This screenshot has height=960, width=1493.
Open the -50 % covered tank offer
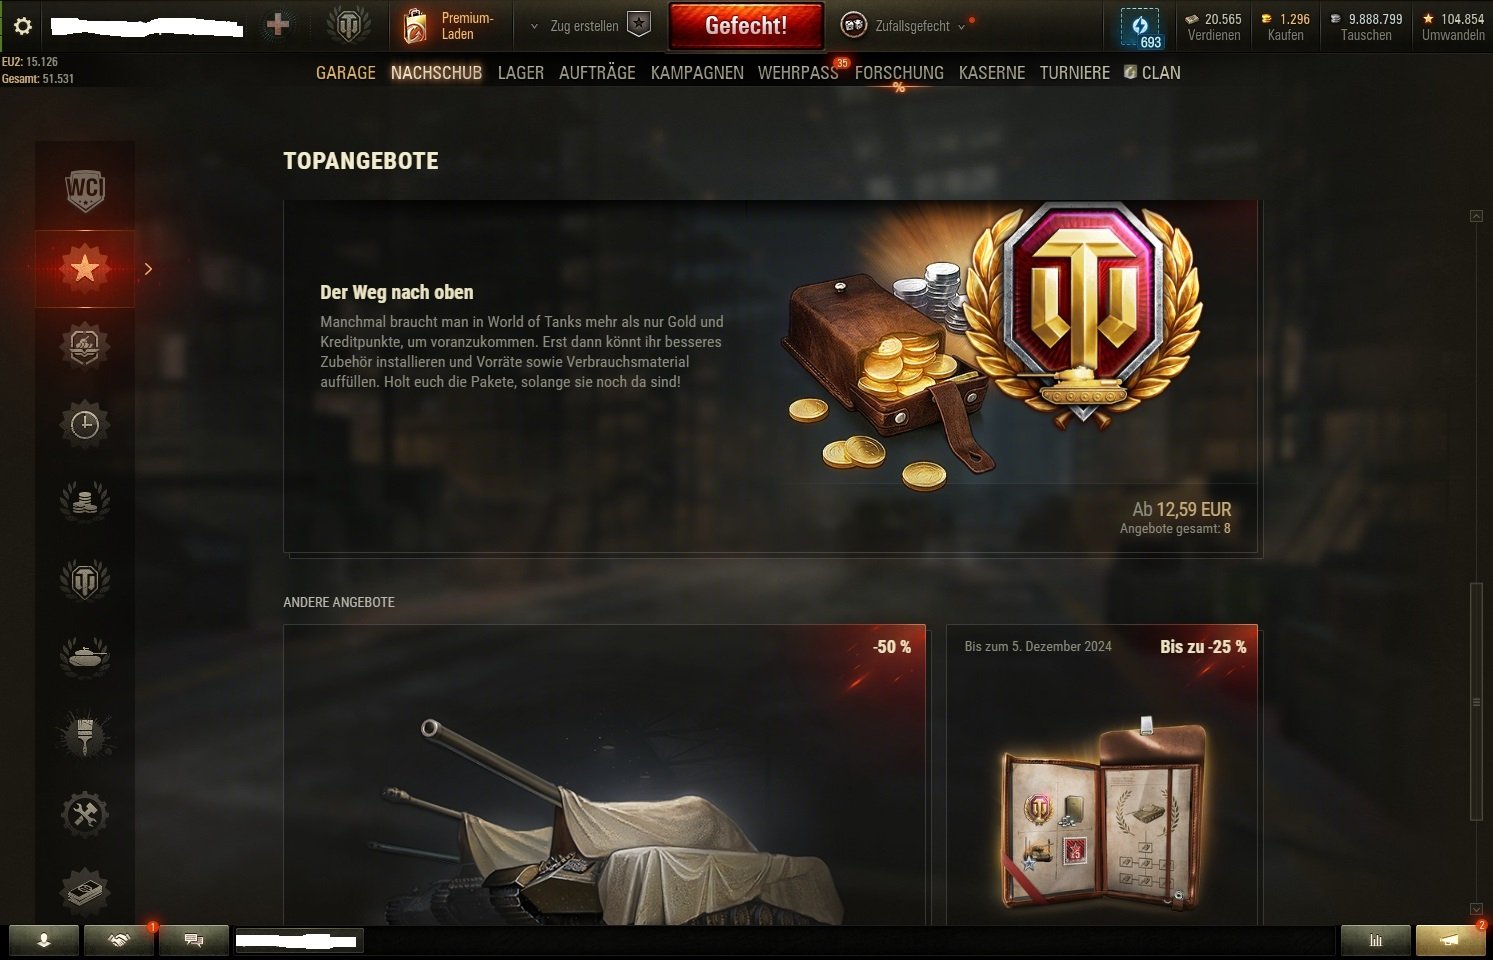(x=605, y=775)
